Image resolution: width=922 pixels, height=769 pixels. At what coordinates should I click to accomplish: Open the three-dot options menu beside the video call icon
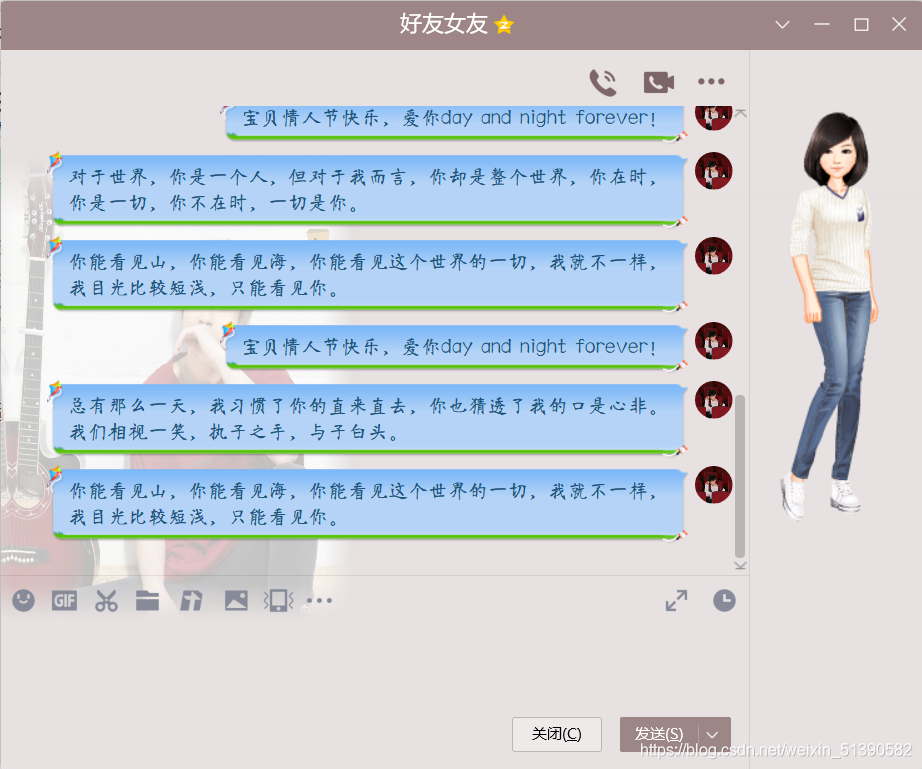(x=711, y=81)
